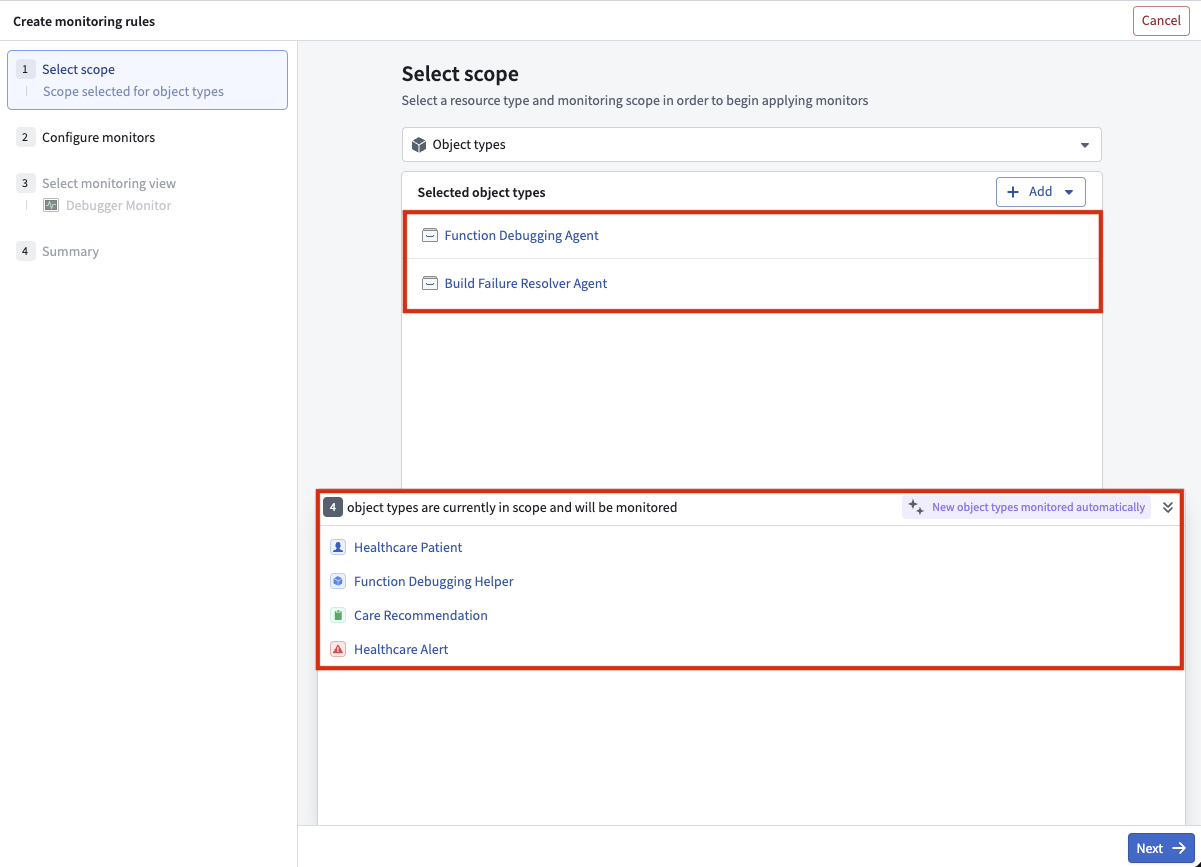Image resolution: width=1201 pixels, height=867 pixels.
Task: Click the Function Debugging Agent row icon
Action: (x=430, y=236)
